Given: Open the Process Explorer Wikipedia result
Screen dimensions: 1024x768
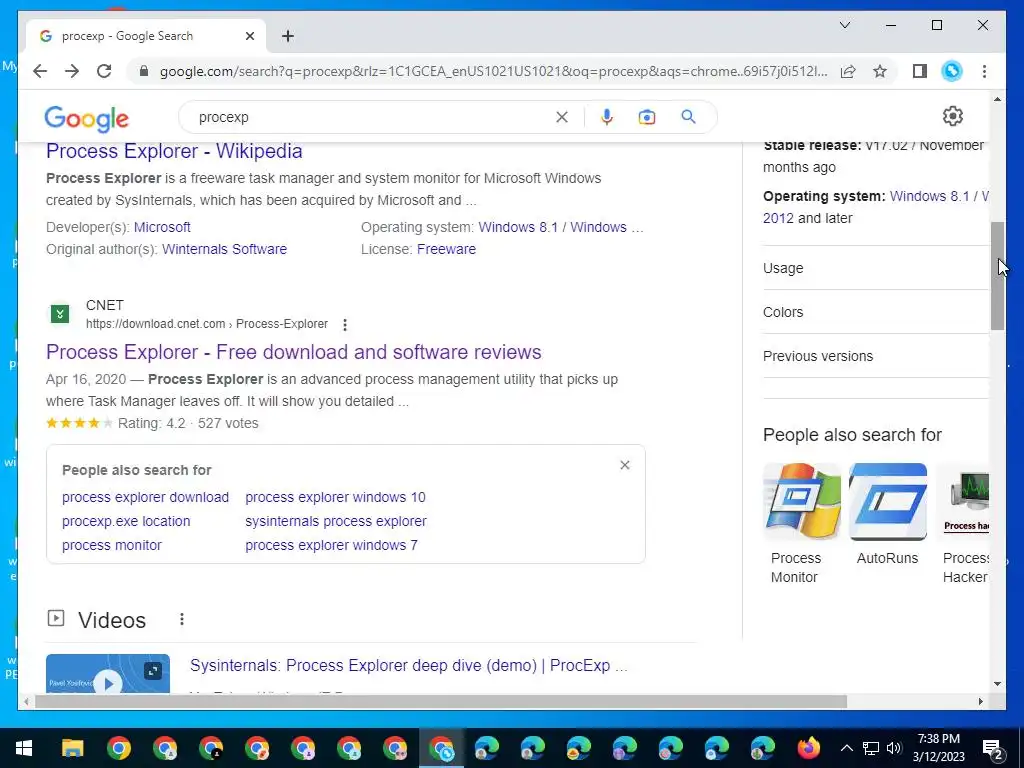Looking at the screenshot, I should click(174, 151).
